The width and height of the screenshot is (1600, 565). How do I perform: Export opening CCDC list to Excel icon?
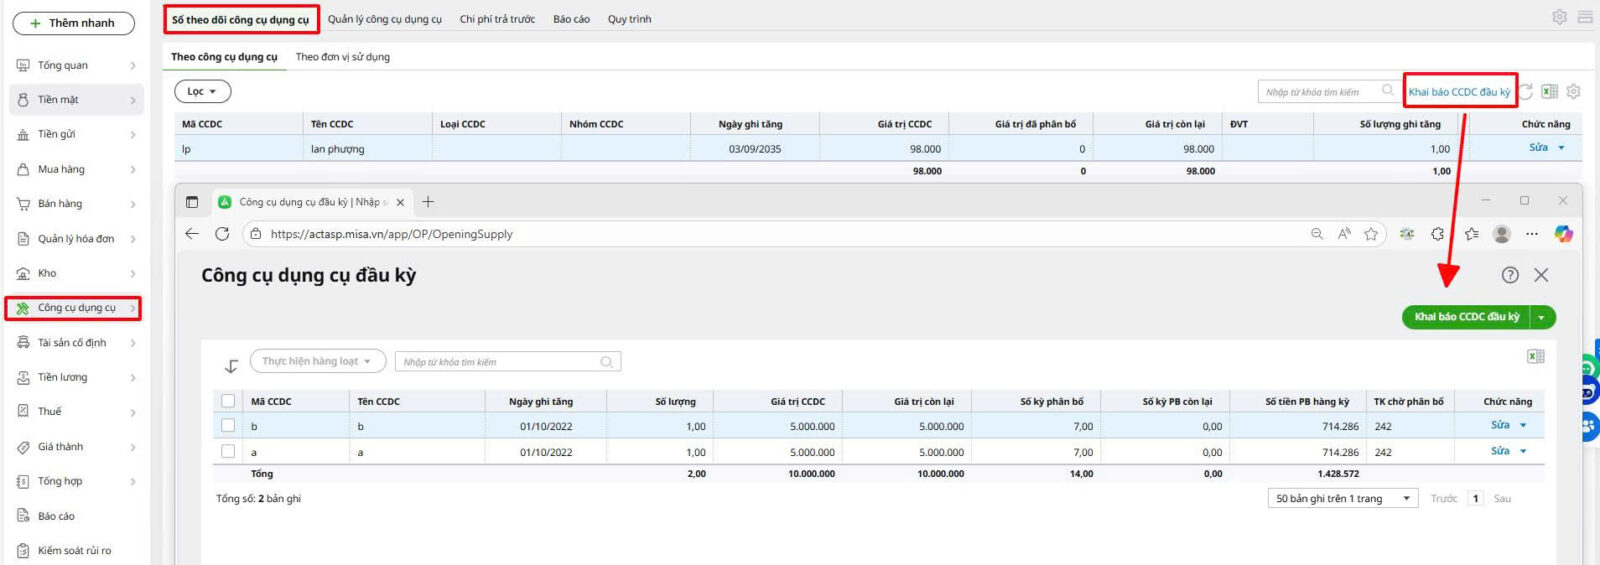pyautogui.click(x=1536, y=357)
